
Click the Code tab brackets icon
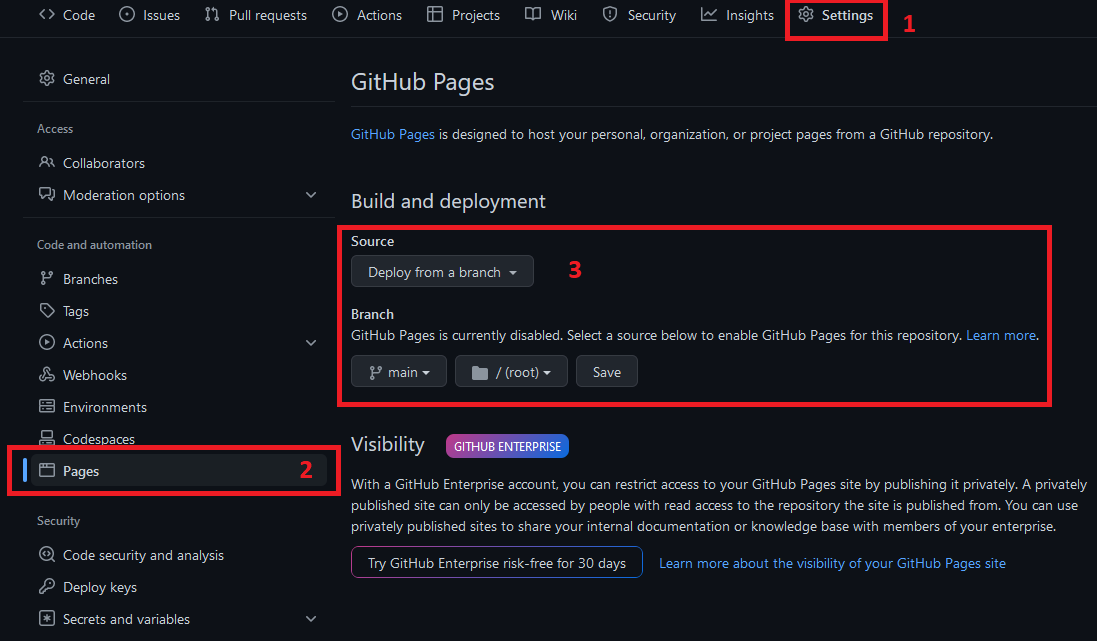point(47,15)
